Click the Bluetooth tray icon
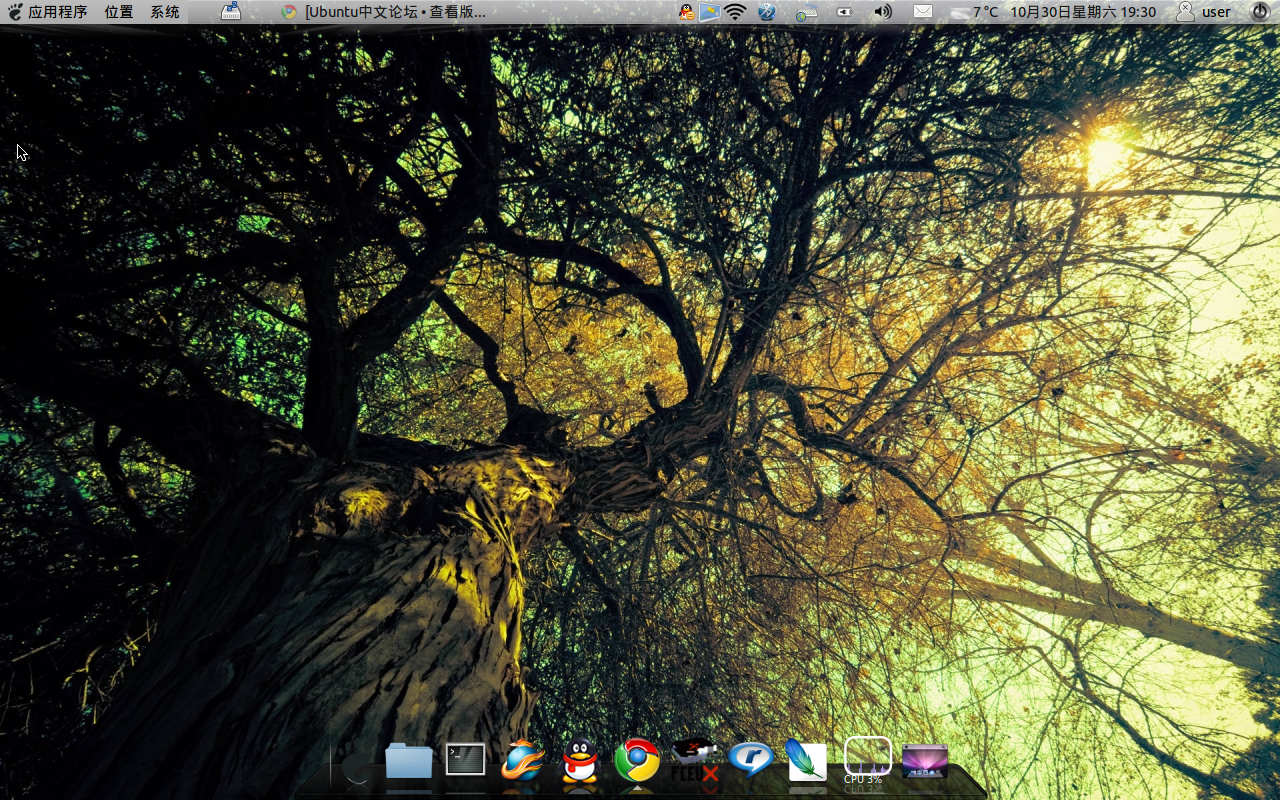1280x800 pixels. click(x=767, y=12)
